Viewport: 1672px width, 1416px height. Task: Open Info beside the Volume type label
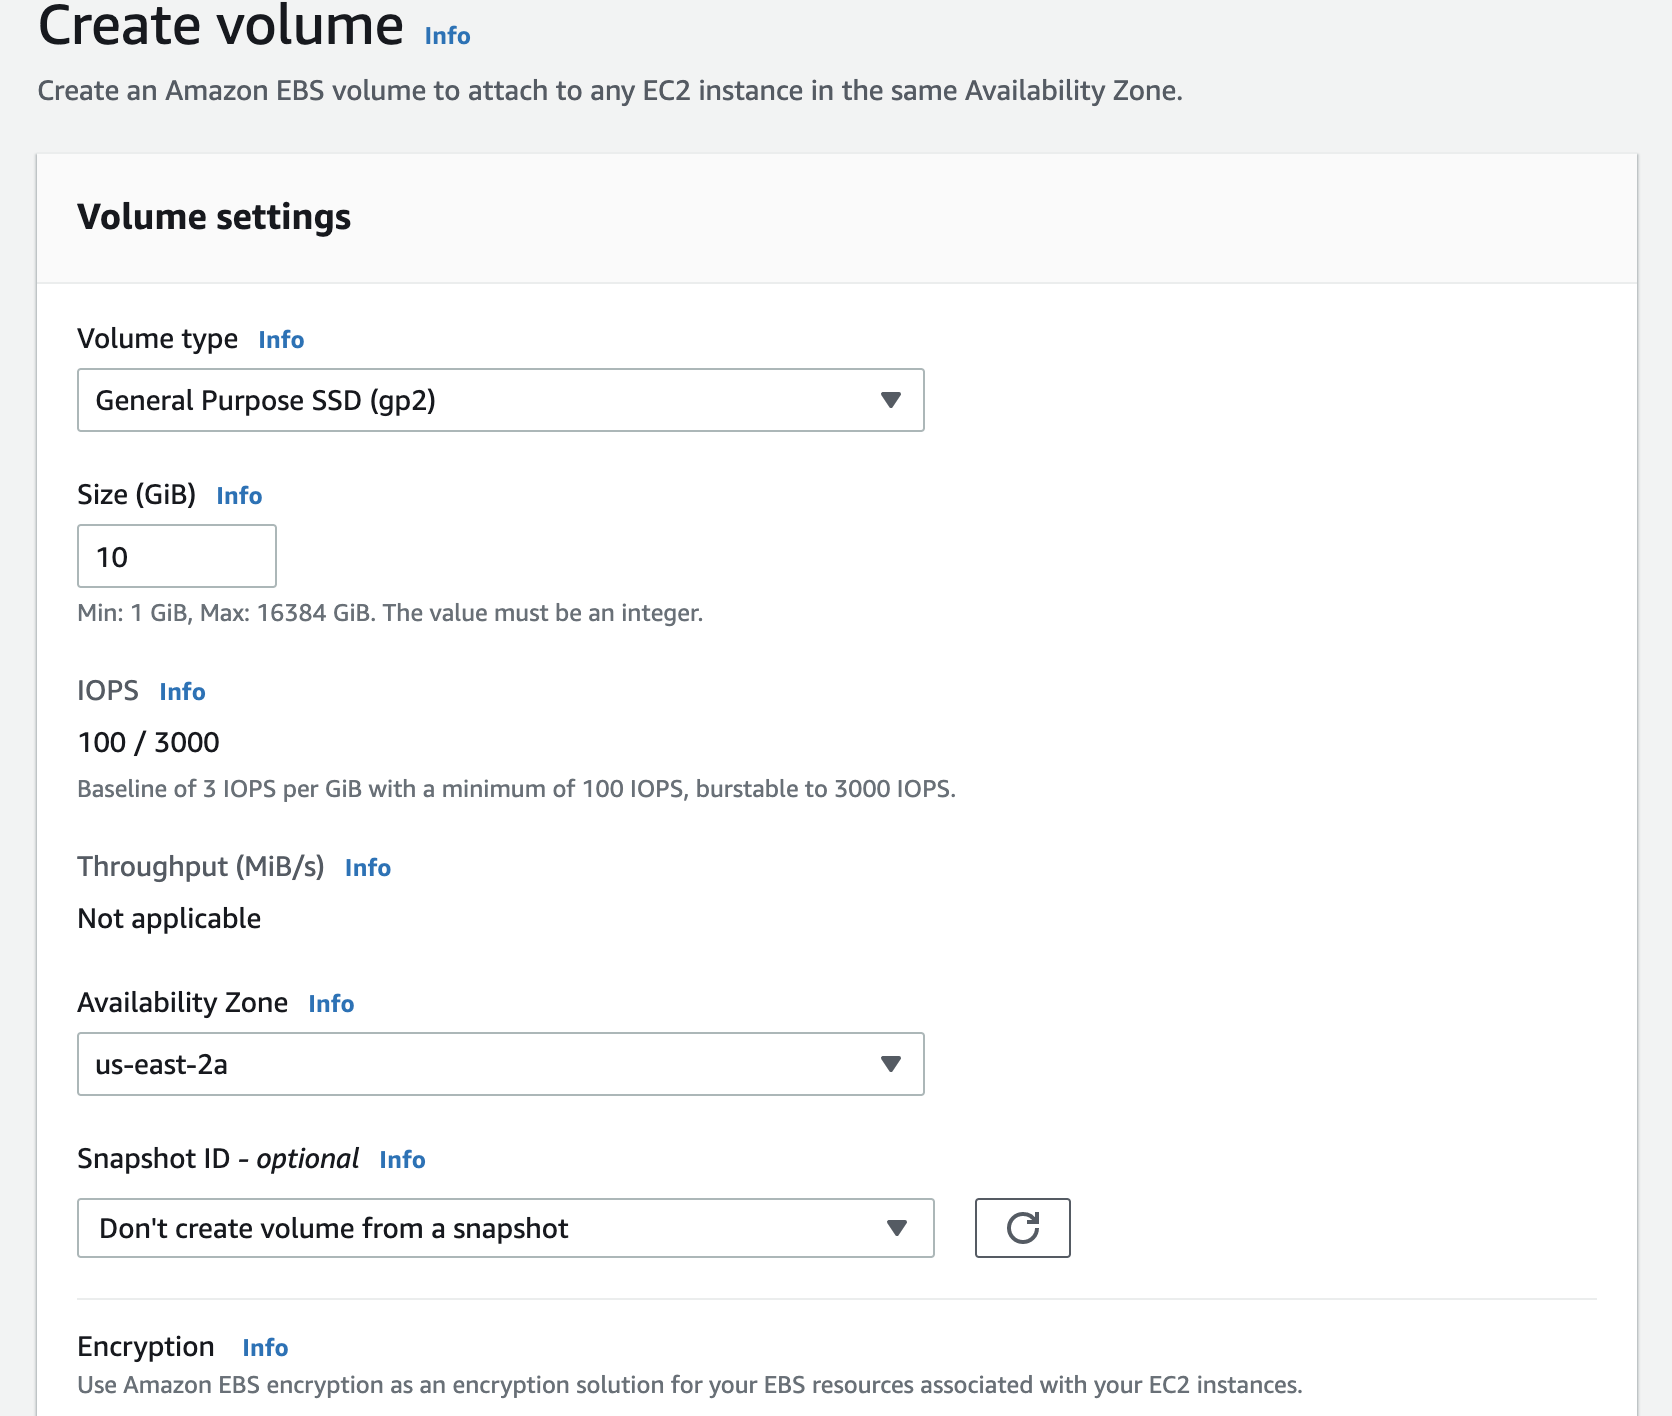coord(280,340)
